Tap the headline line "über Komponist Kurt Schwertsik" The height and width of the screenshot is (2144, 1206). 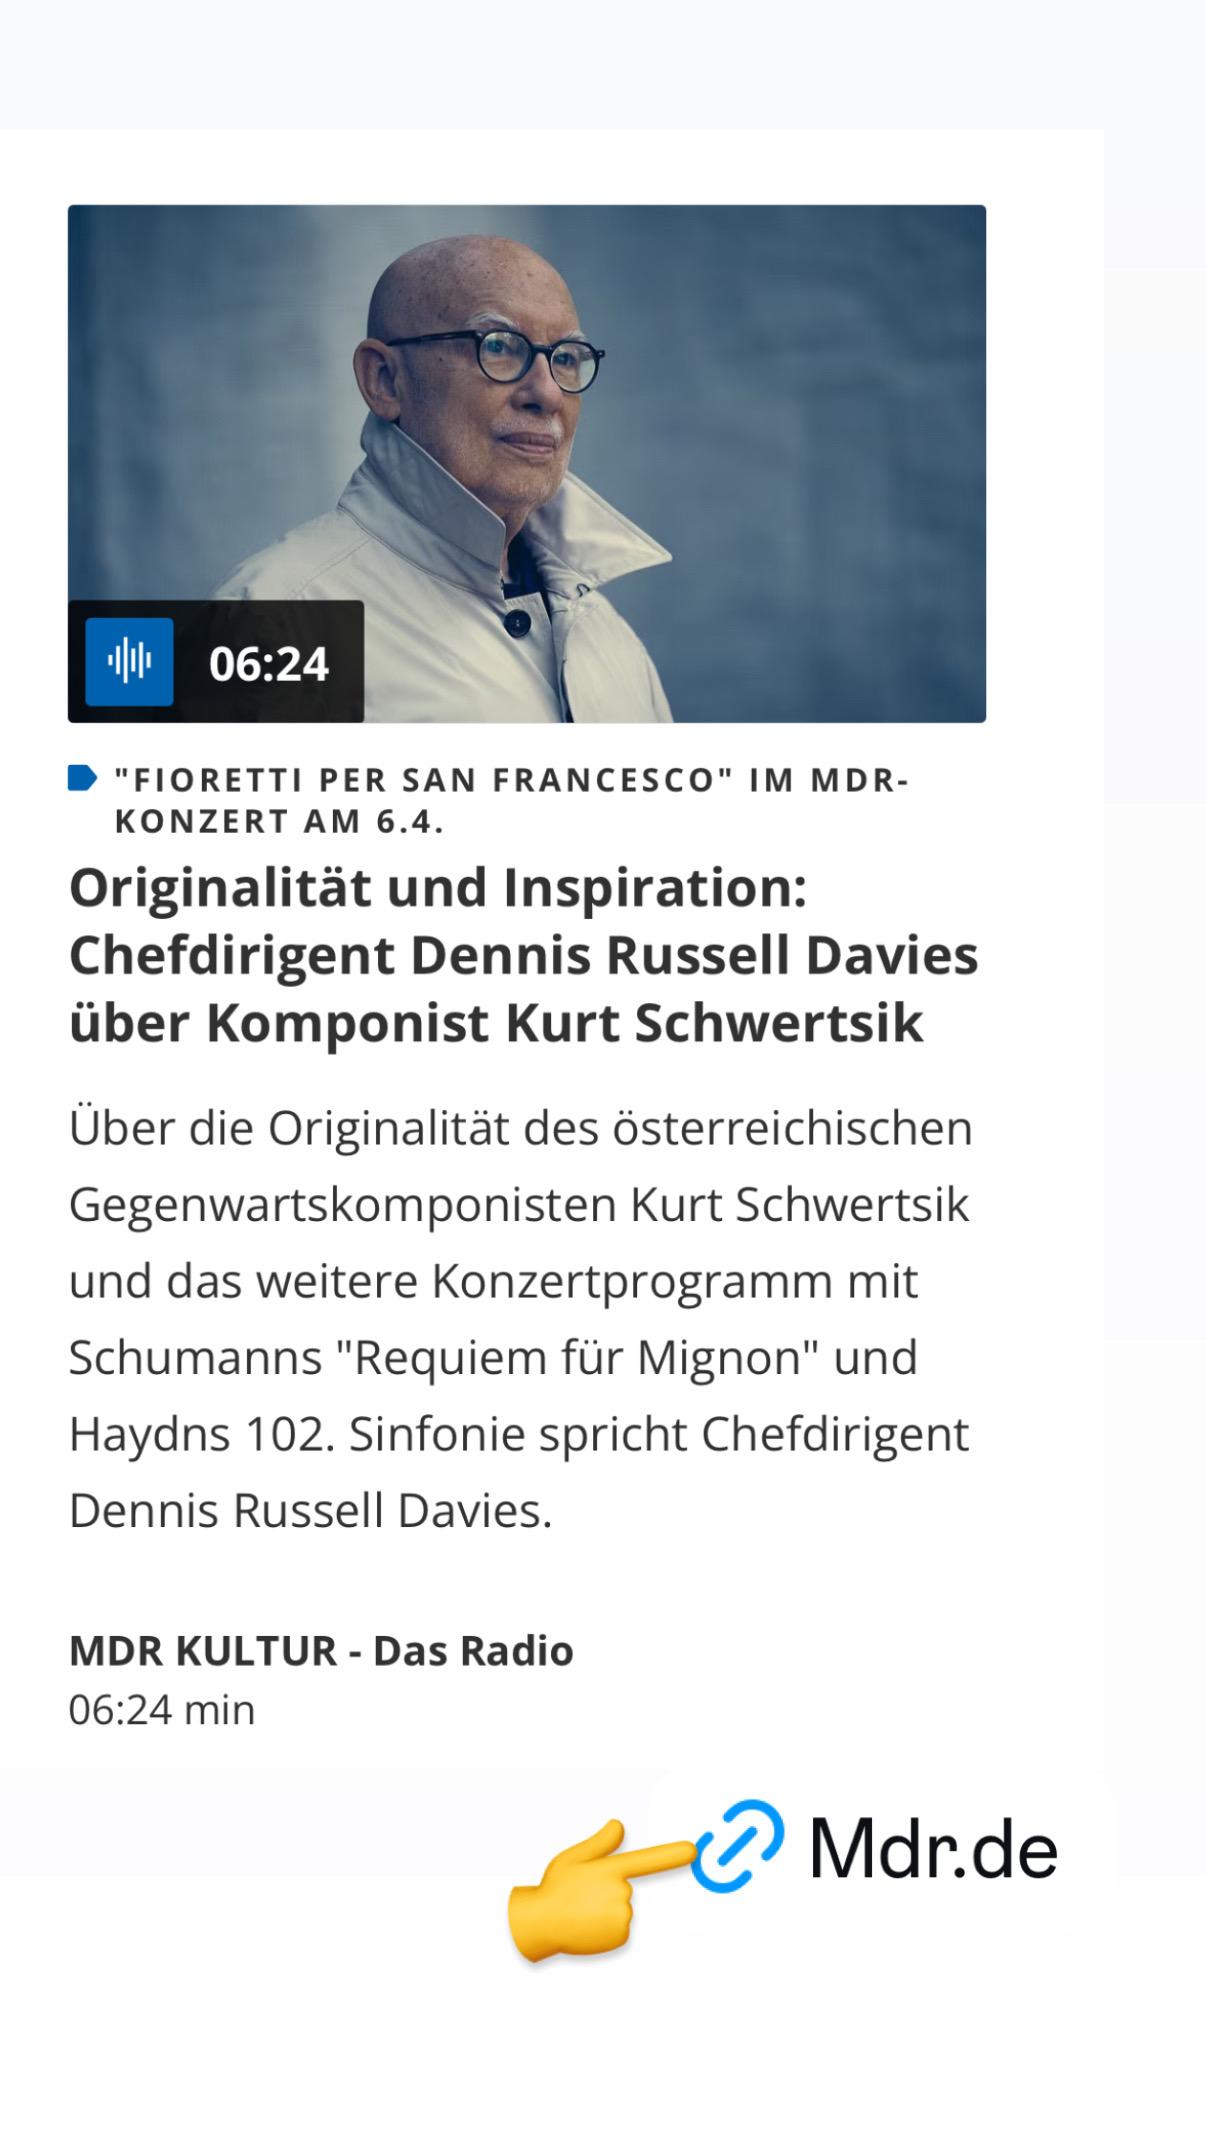pos(496,1023)
